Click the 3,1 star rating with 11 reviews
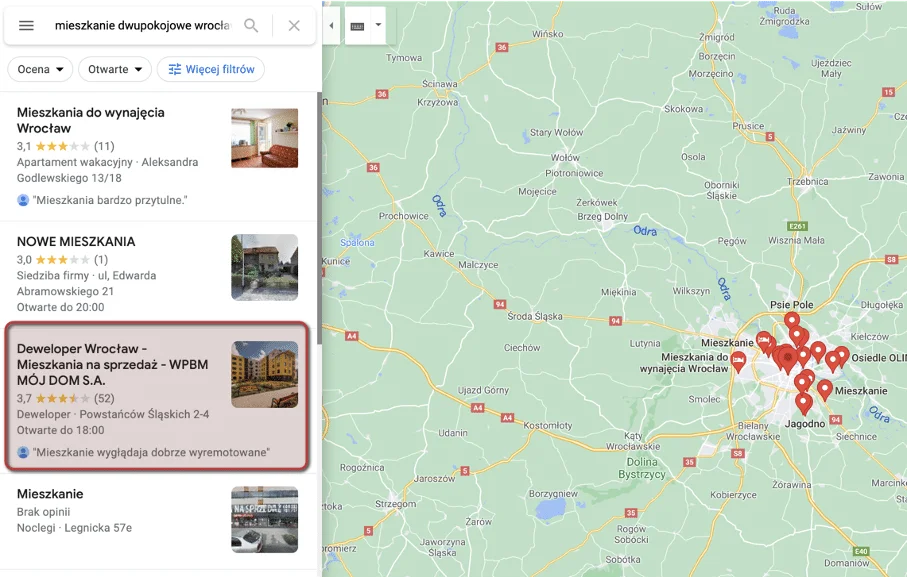The width and height of the screenshot is (908, 578). (x=65, y=146)
